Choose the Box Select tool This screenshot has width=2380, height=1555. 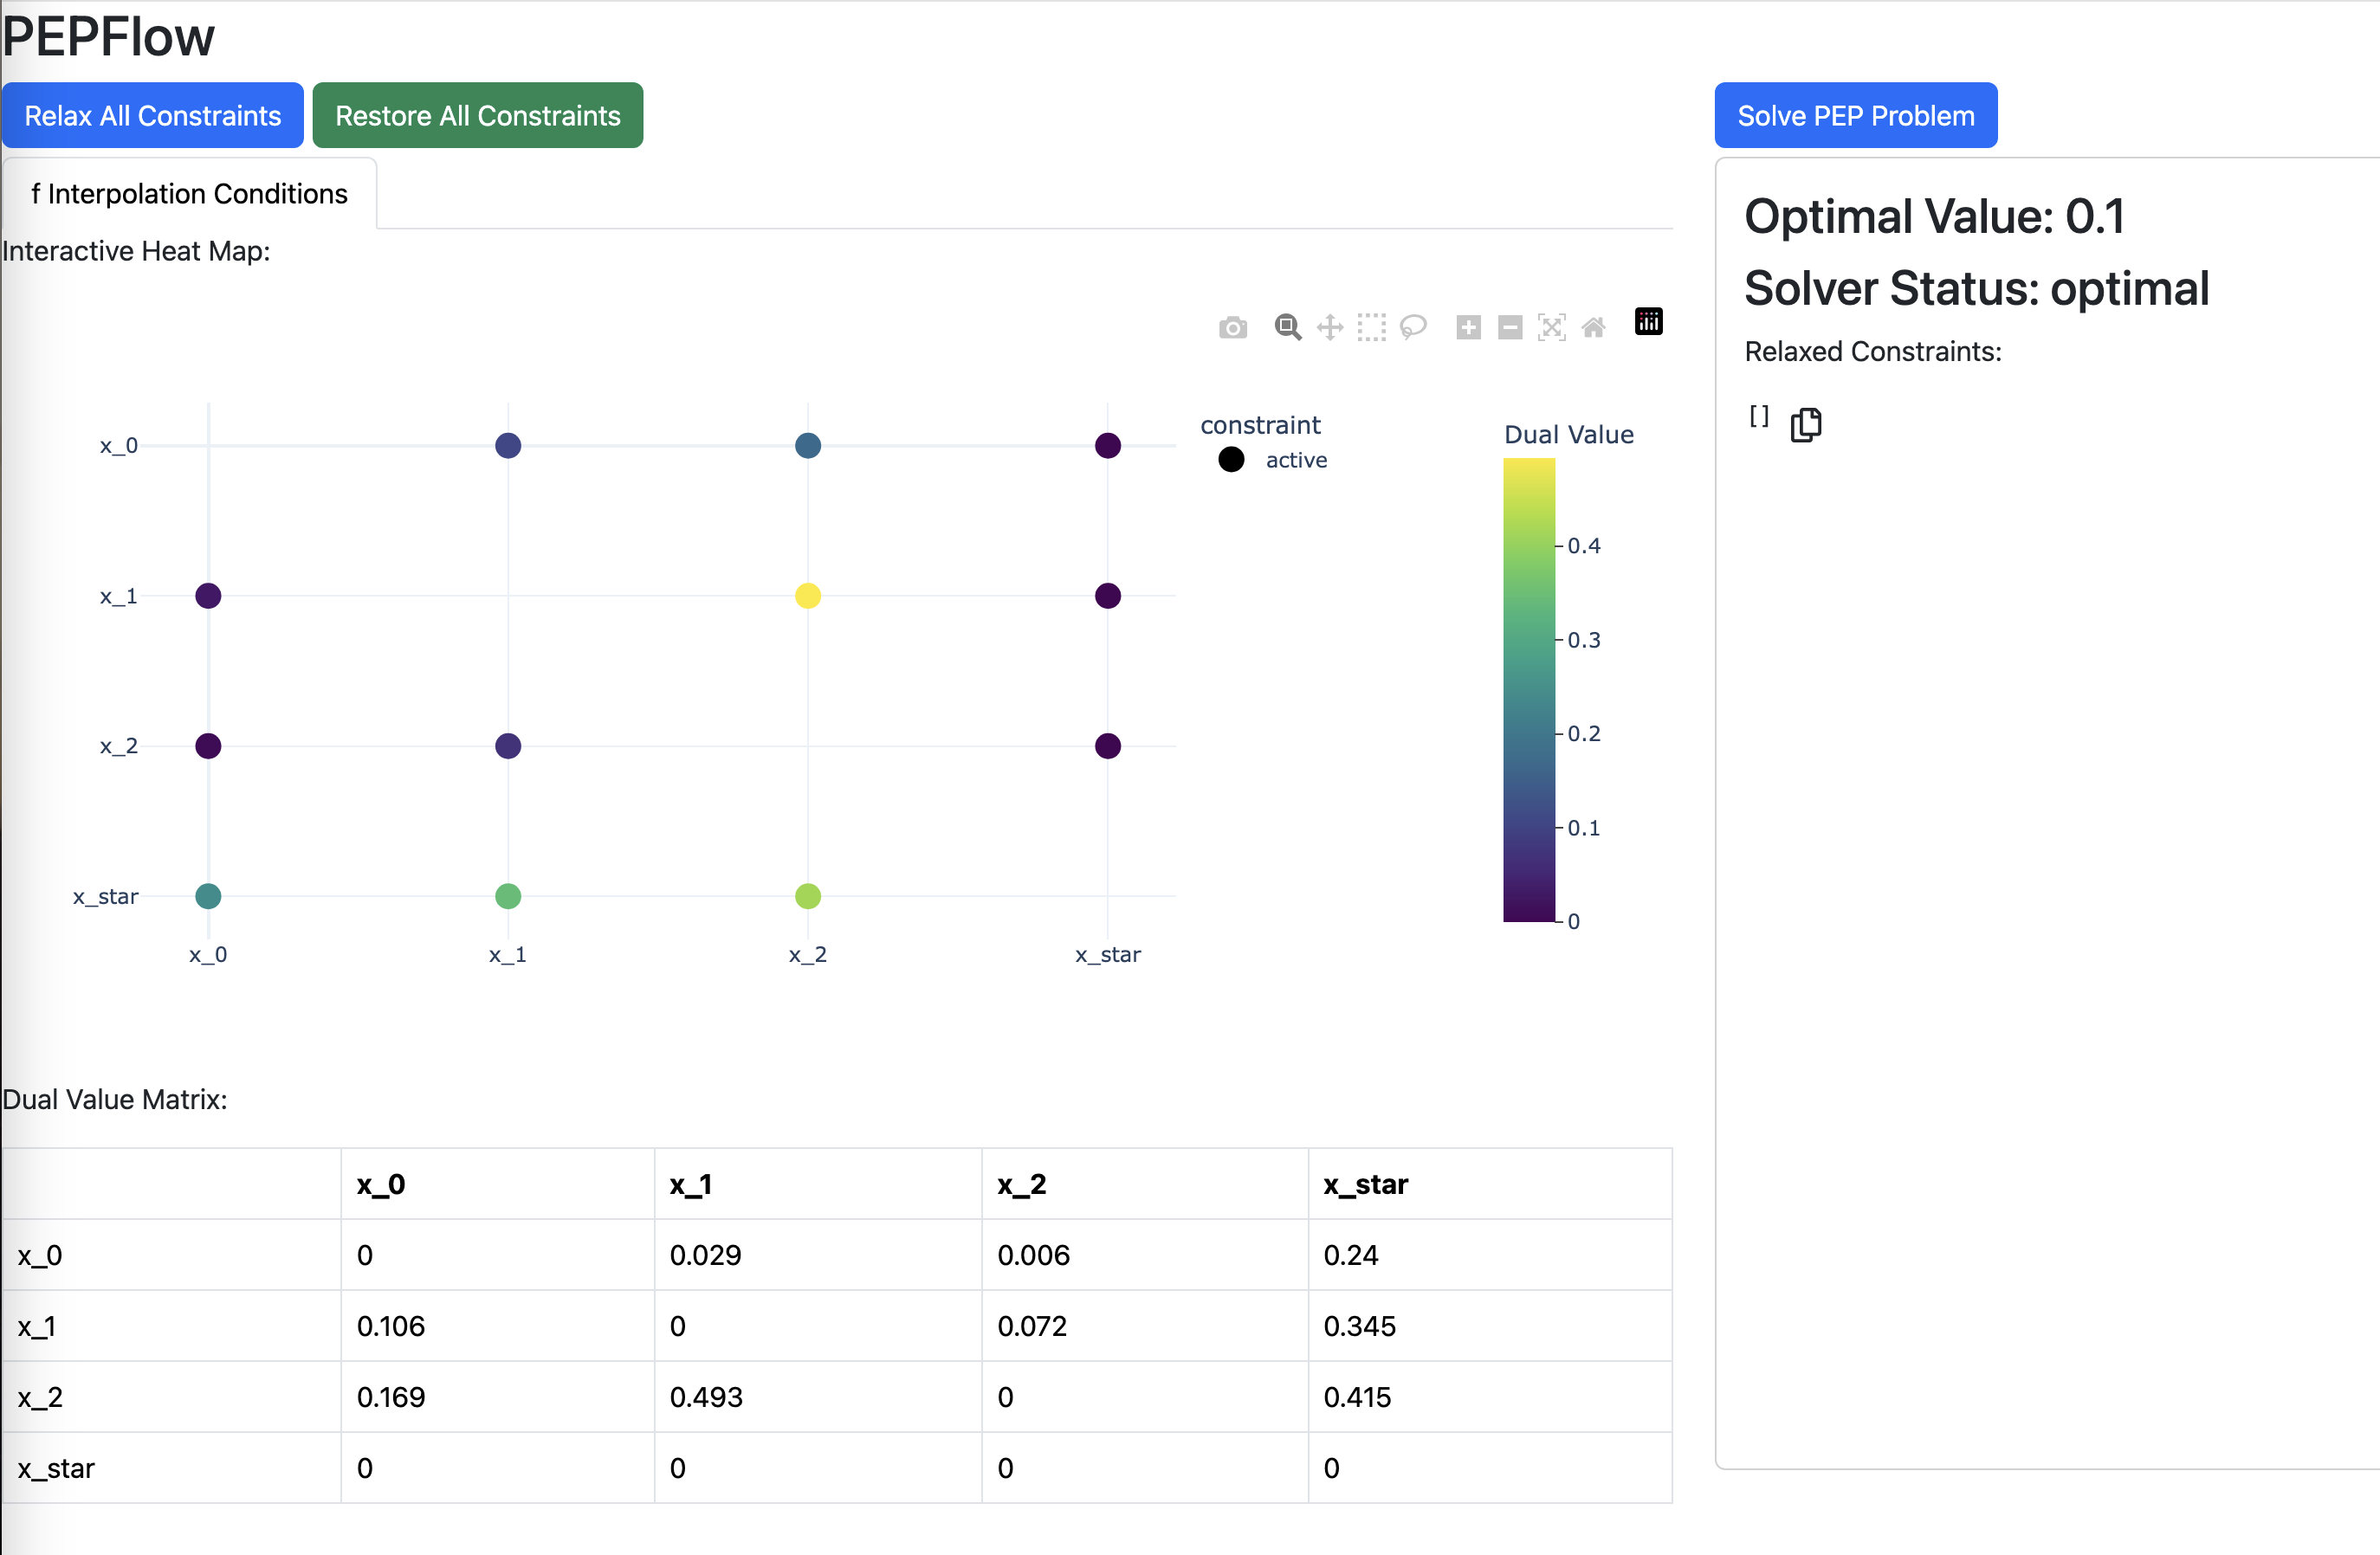(x=1371, y=327)
